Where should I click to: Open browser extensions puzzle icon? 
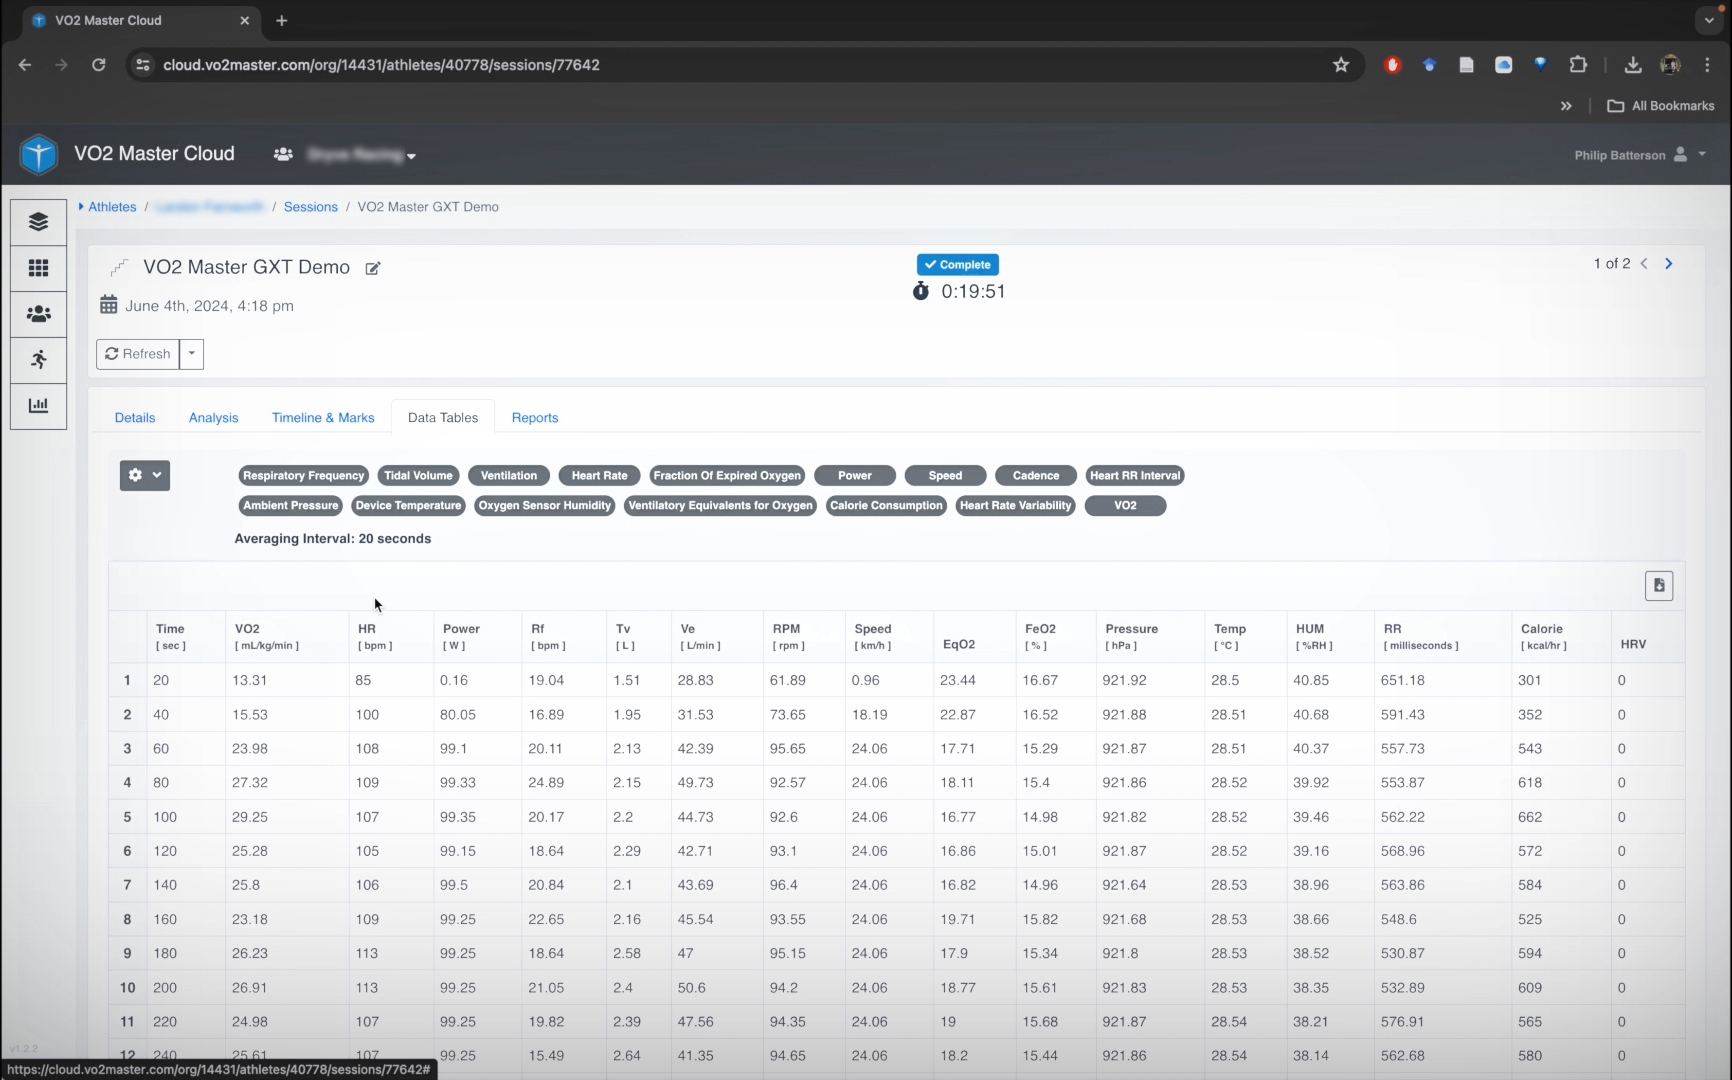click(x=1578, y=65)
